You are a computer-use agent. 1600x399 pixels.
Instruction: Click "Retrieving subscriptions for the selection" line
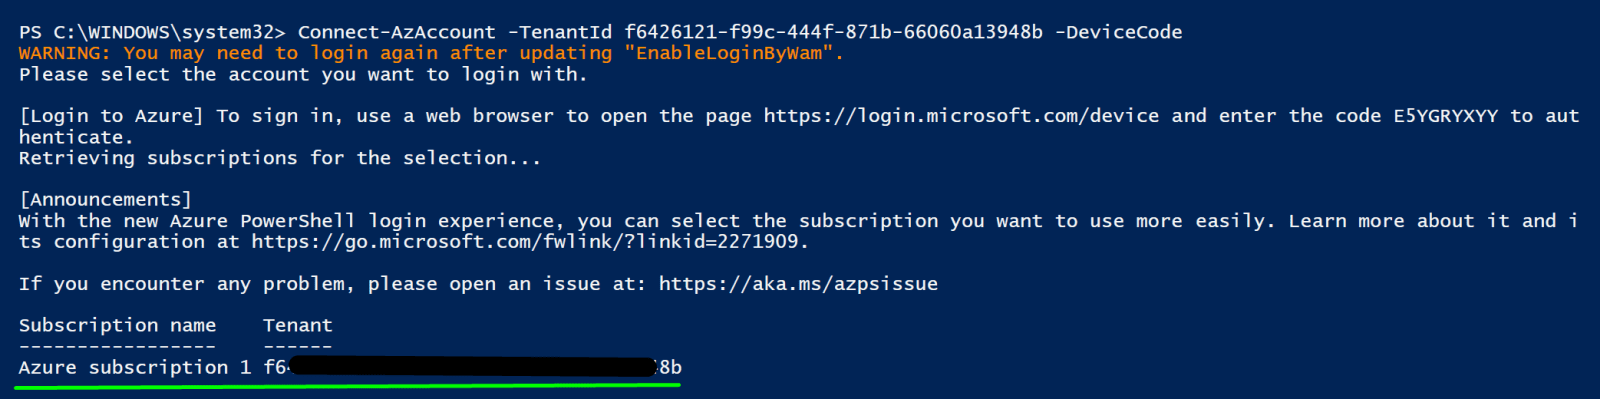[280, 158]
